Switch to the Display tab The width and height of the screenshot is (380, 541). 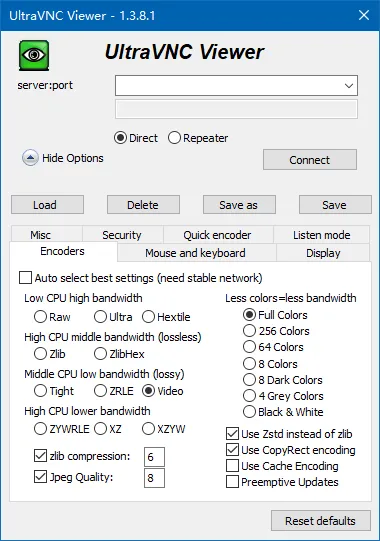coord(323,253)
